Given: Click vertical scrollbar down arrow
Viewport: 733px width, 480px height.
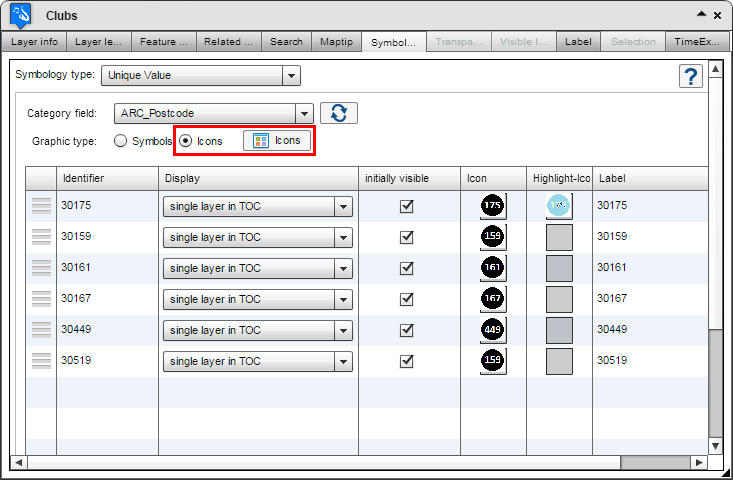Looking at the screenshot, I should [x=715, y=445].
